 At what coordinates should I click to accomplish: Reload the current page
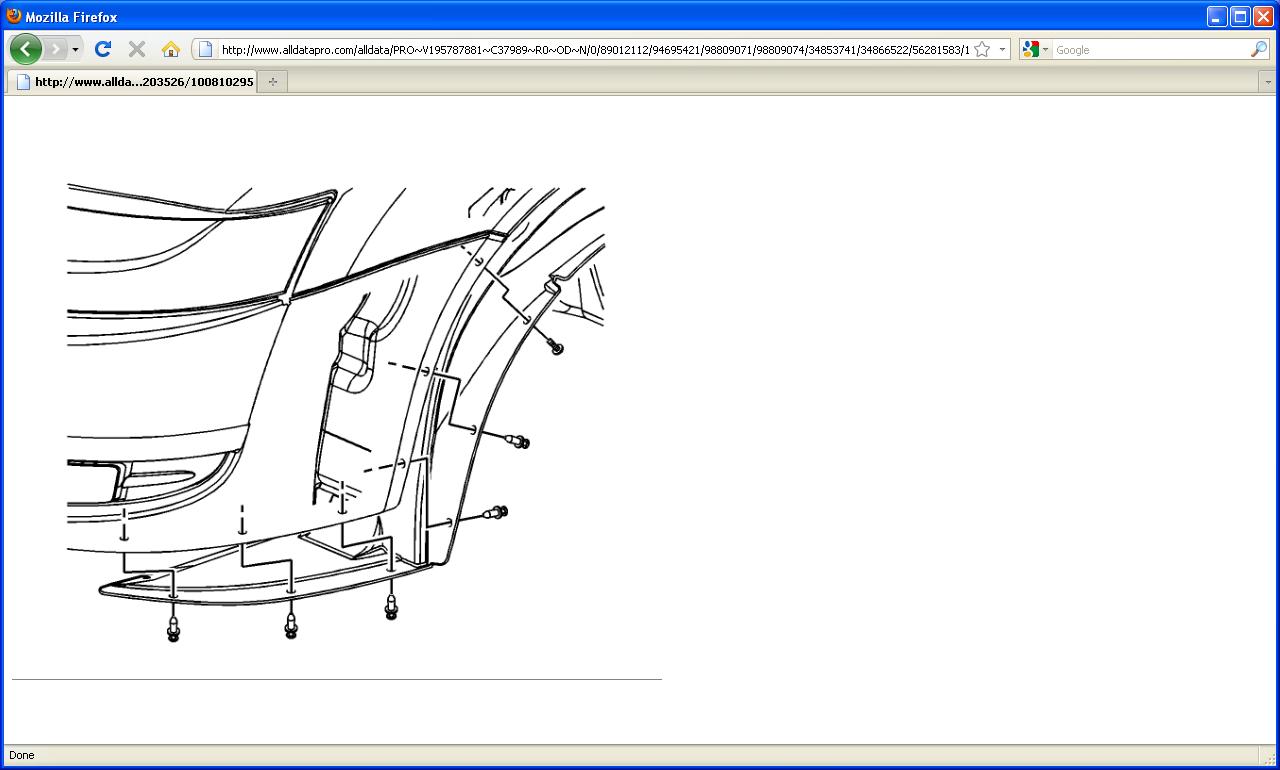[102, 49]
